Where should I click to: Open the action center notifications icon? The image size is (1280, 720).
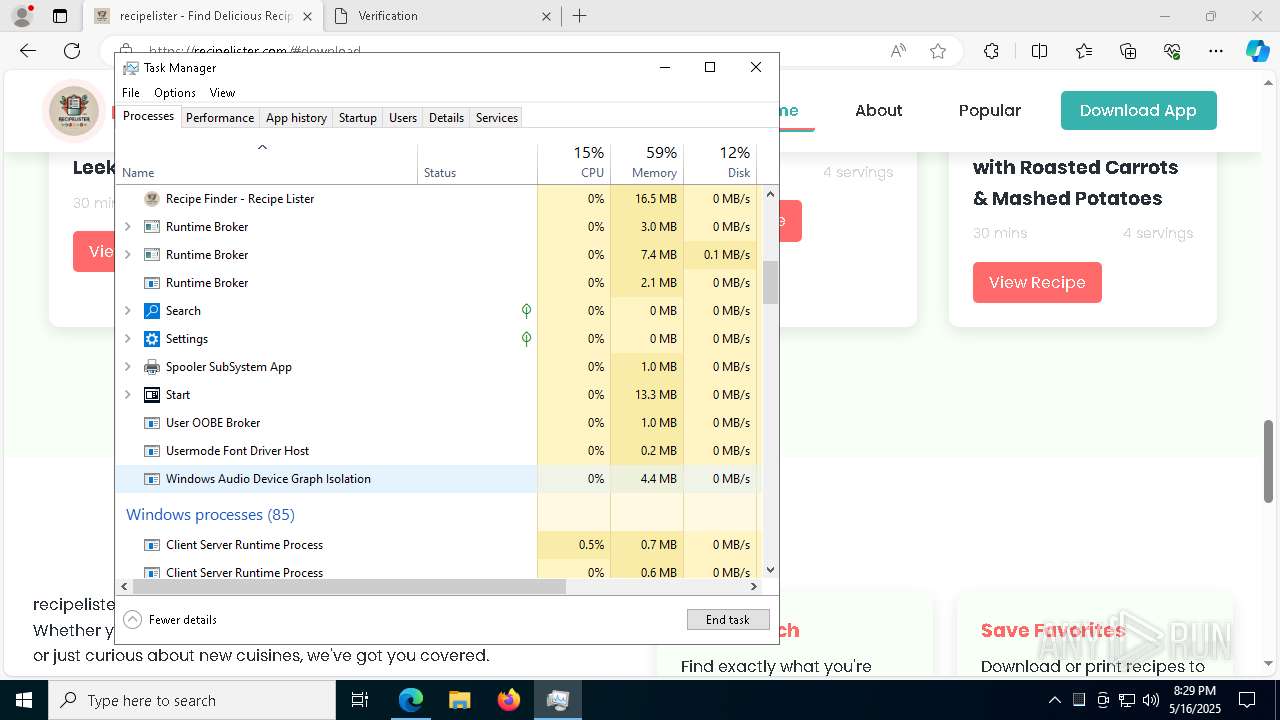(x=1247, y=700)
